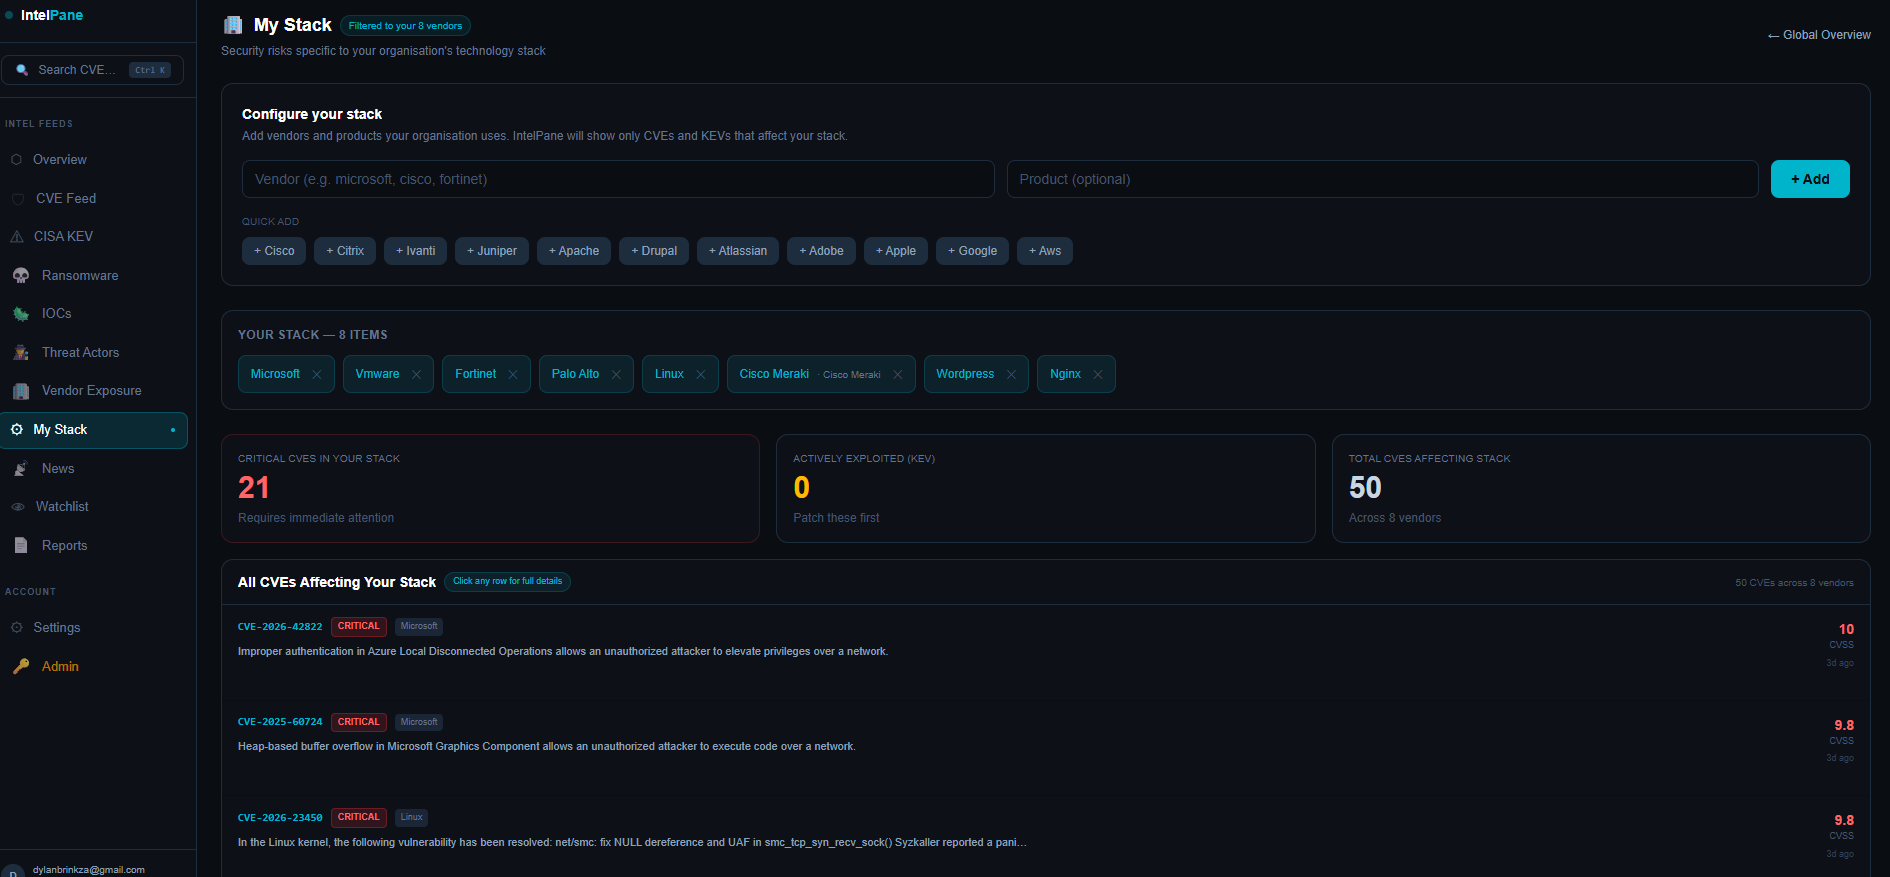Click the News satellite icon

coord(21,469)
